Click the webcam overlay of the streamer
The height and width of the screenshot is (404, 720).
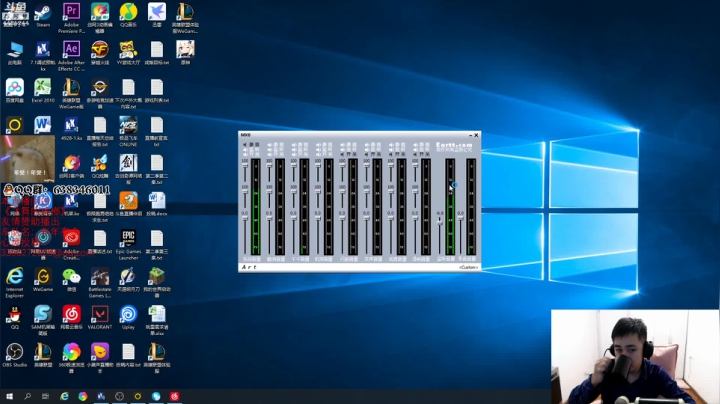coord(635,357)
